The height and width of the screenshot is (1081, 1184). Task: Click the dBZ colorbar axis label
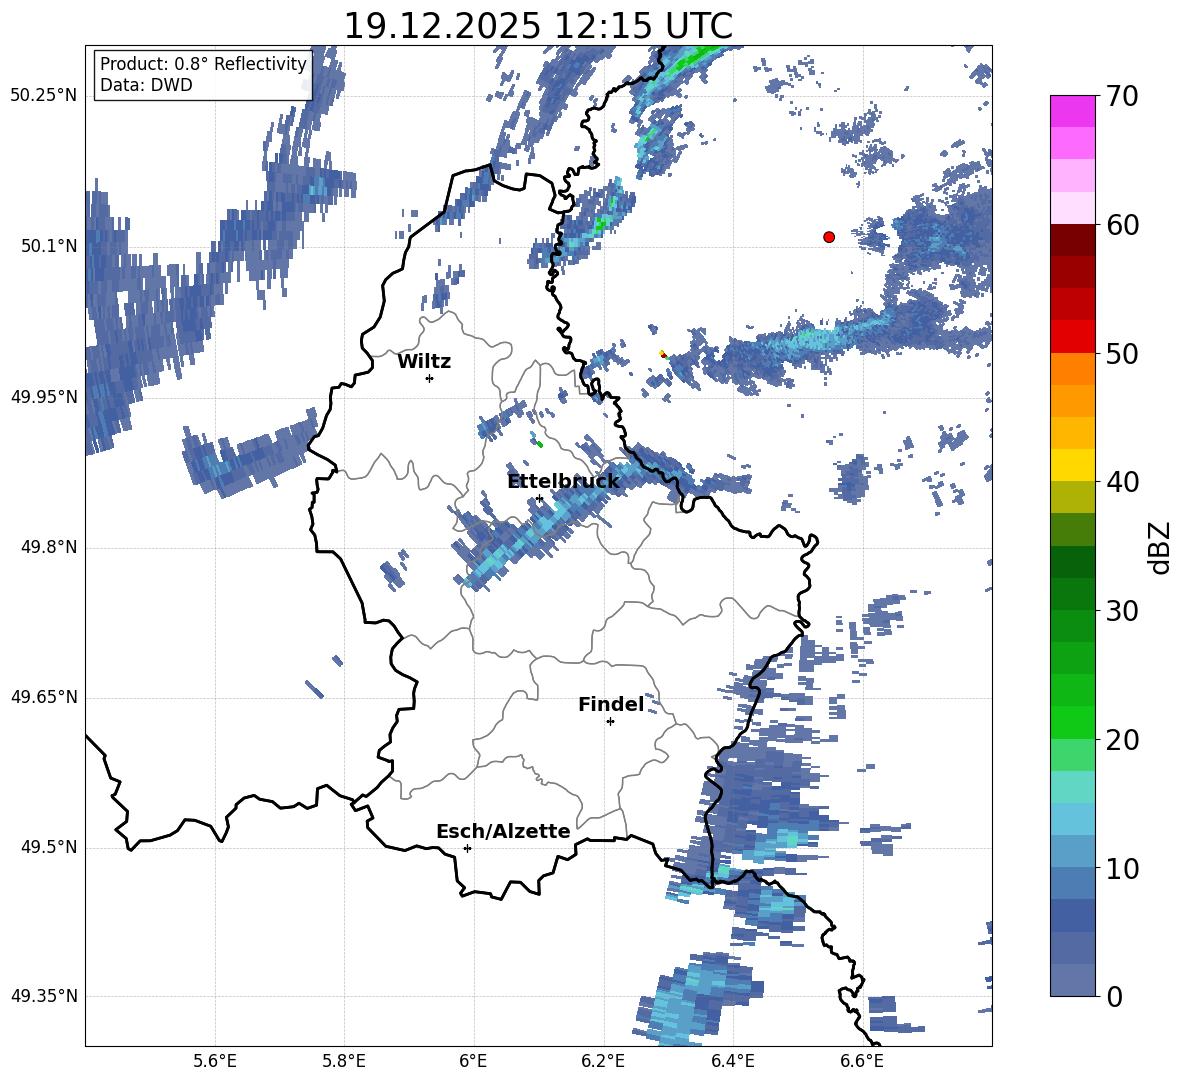[x=1160, y=547]
